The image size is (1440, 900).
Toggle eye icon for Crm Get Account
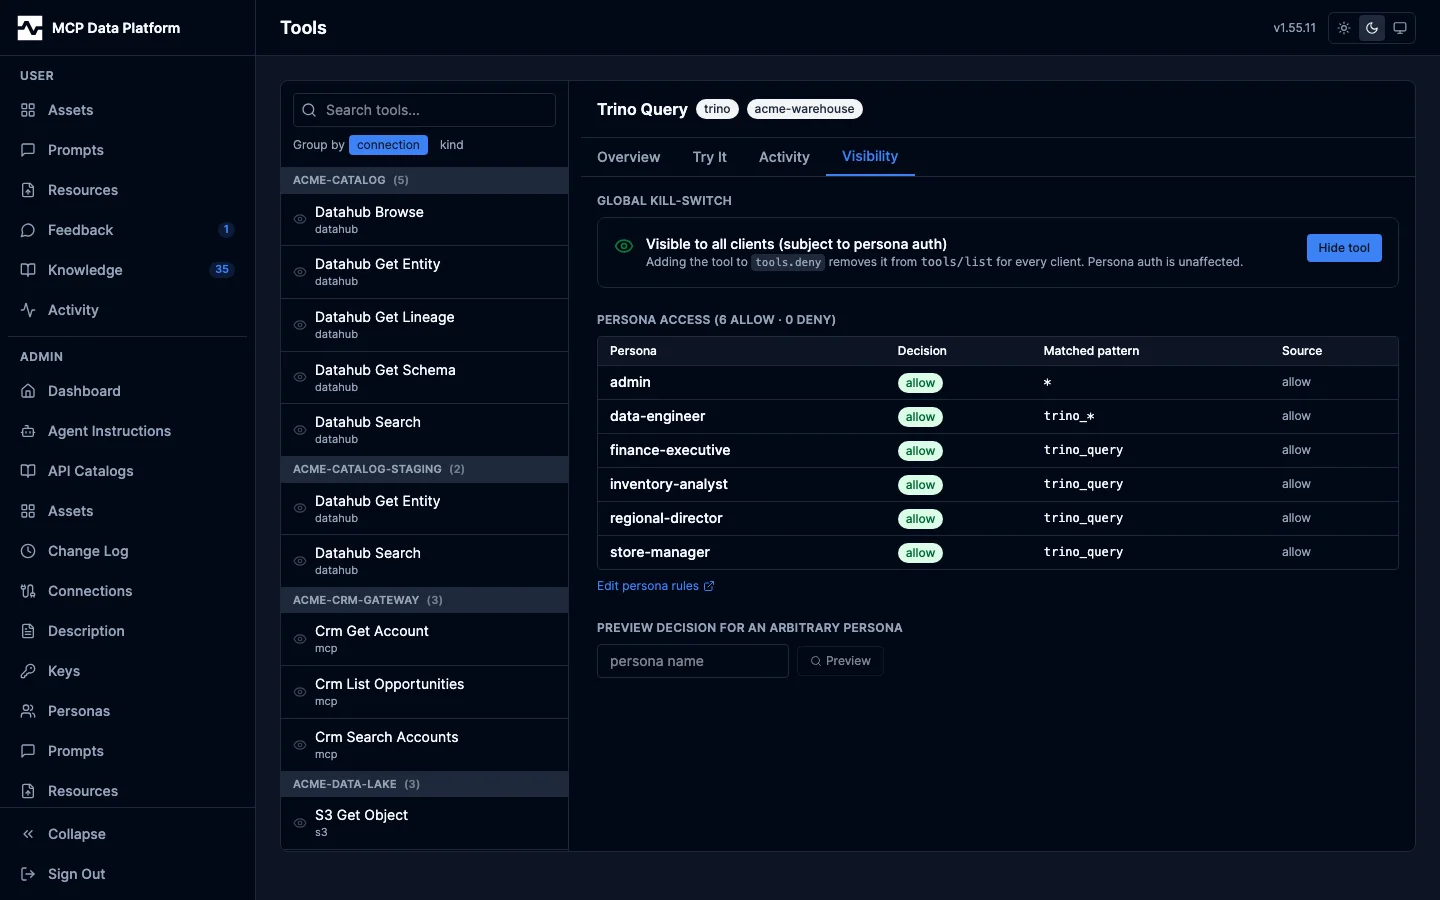point(300,639)
